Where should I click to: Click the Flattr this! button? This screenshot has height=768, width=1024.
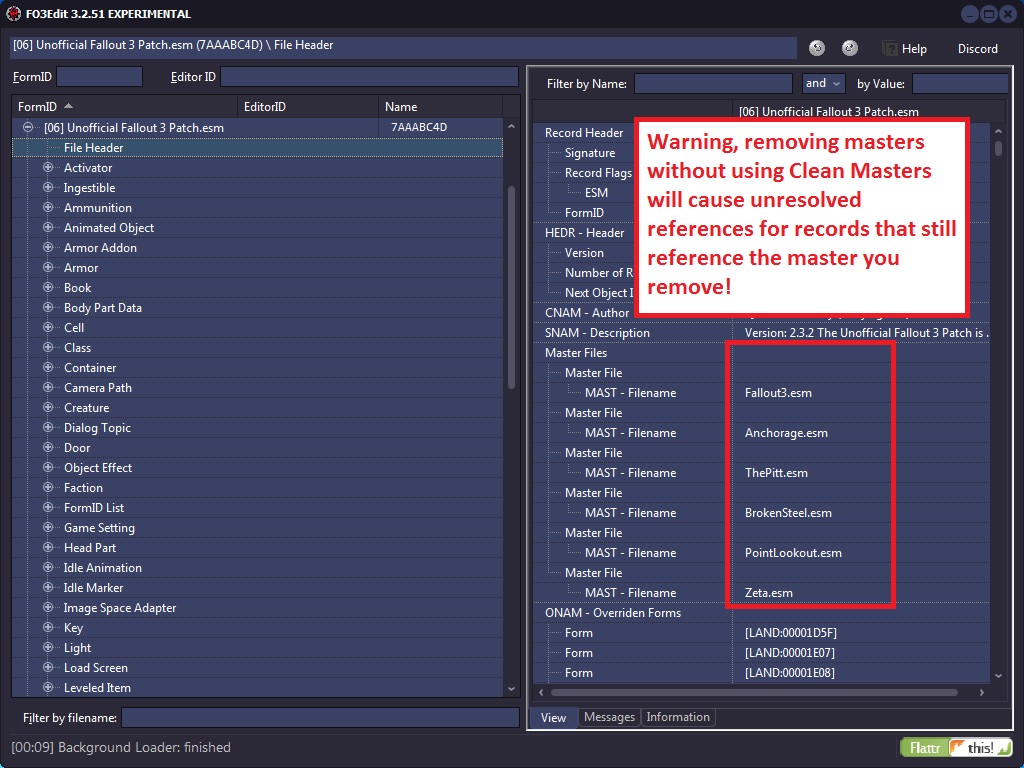(x=956, y=747)
